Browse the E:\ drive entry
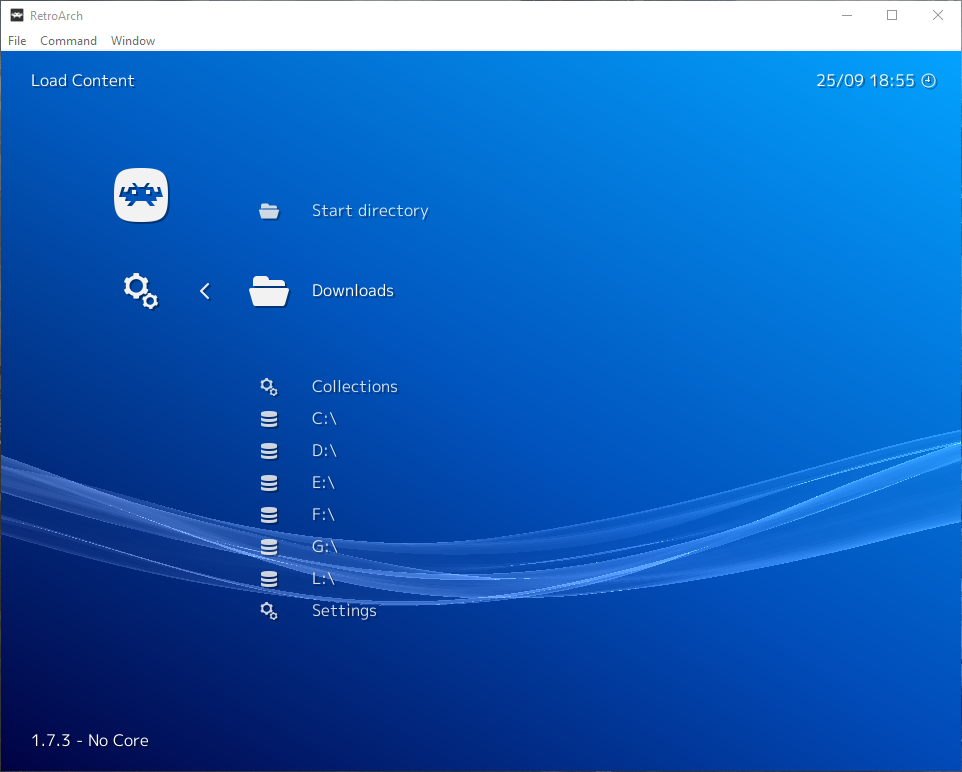Viewport: 962px width, 772px height. click(323, 483)
